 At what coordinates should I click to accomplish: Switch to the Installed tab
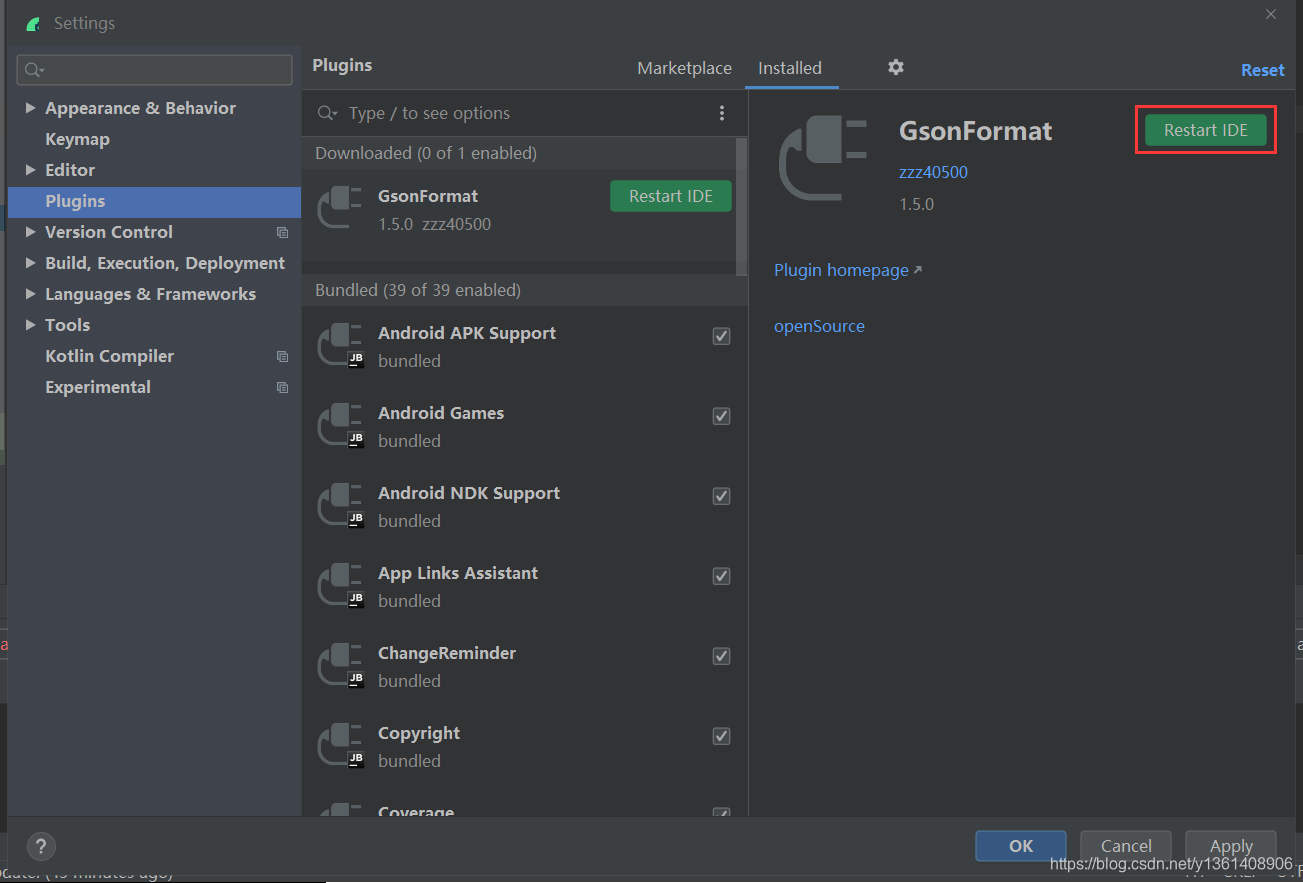click(790, 68)
